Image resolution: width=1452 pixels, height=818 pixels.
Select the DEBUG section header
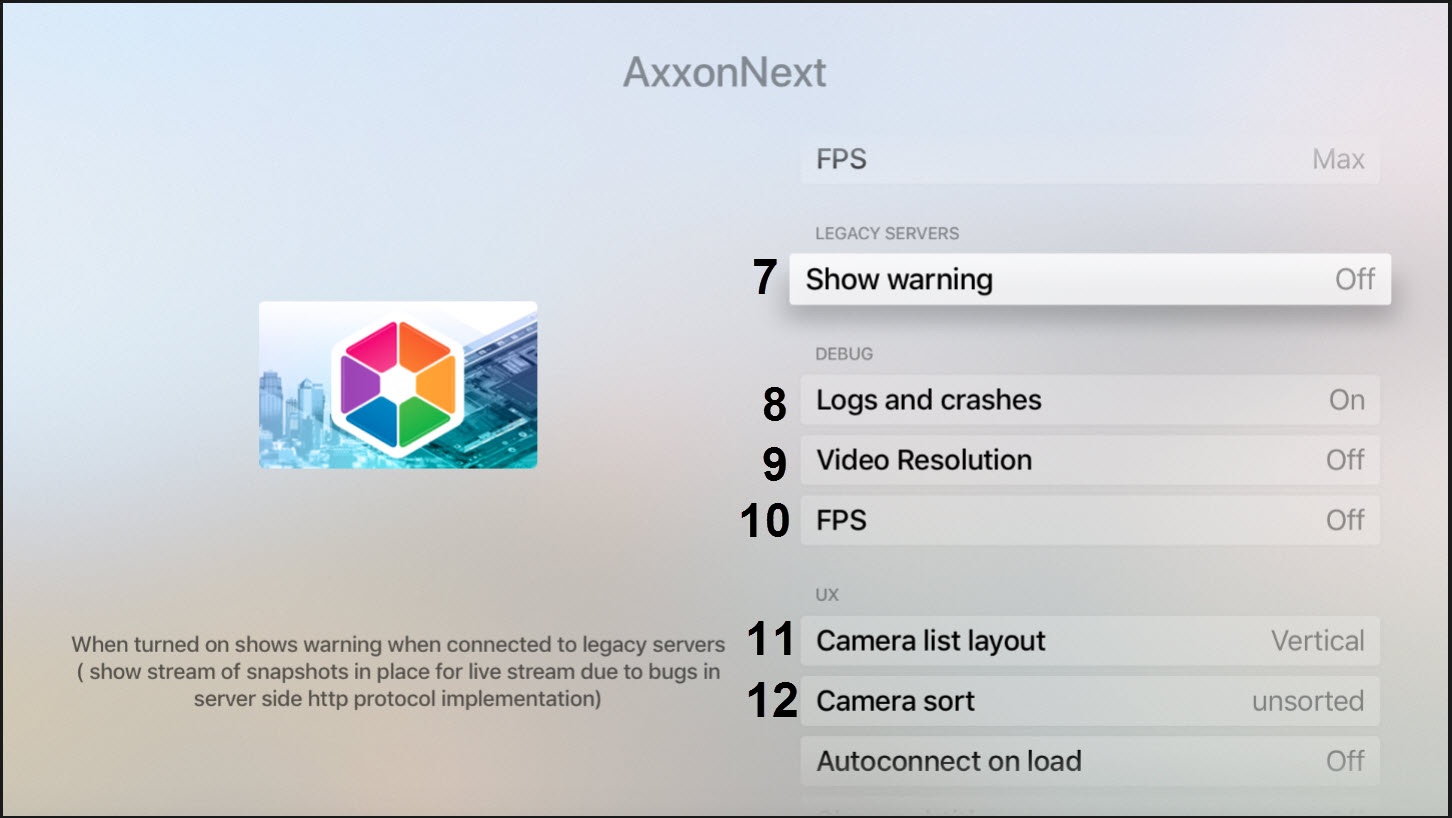(844, 354)
